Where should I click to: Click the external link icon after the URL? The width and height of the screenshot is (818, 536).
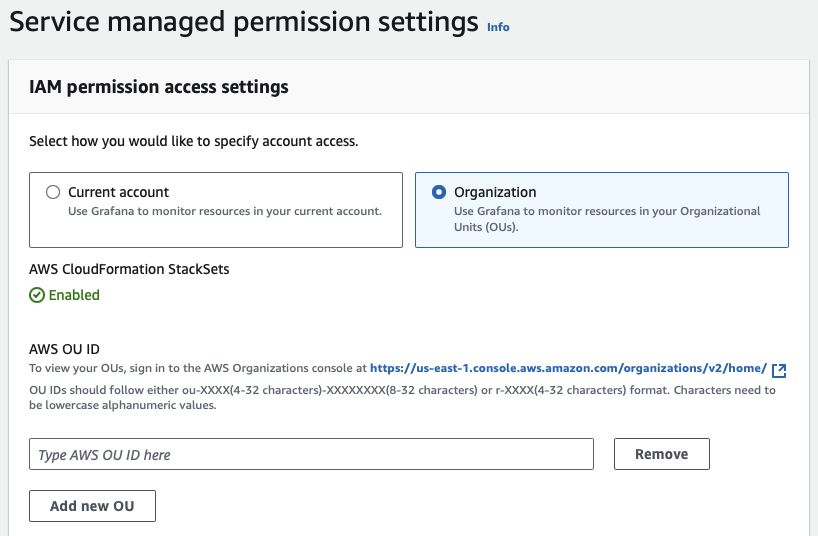[779, 370]
